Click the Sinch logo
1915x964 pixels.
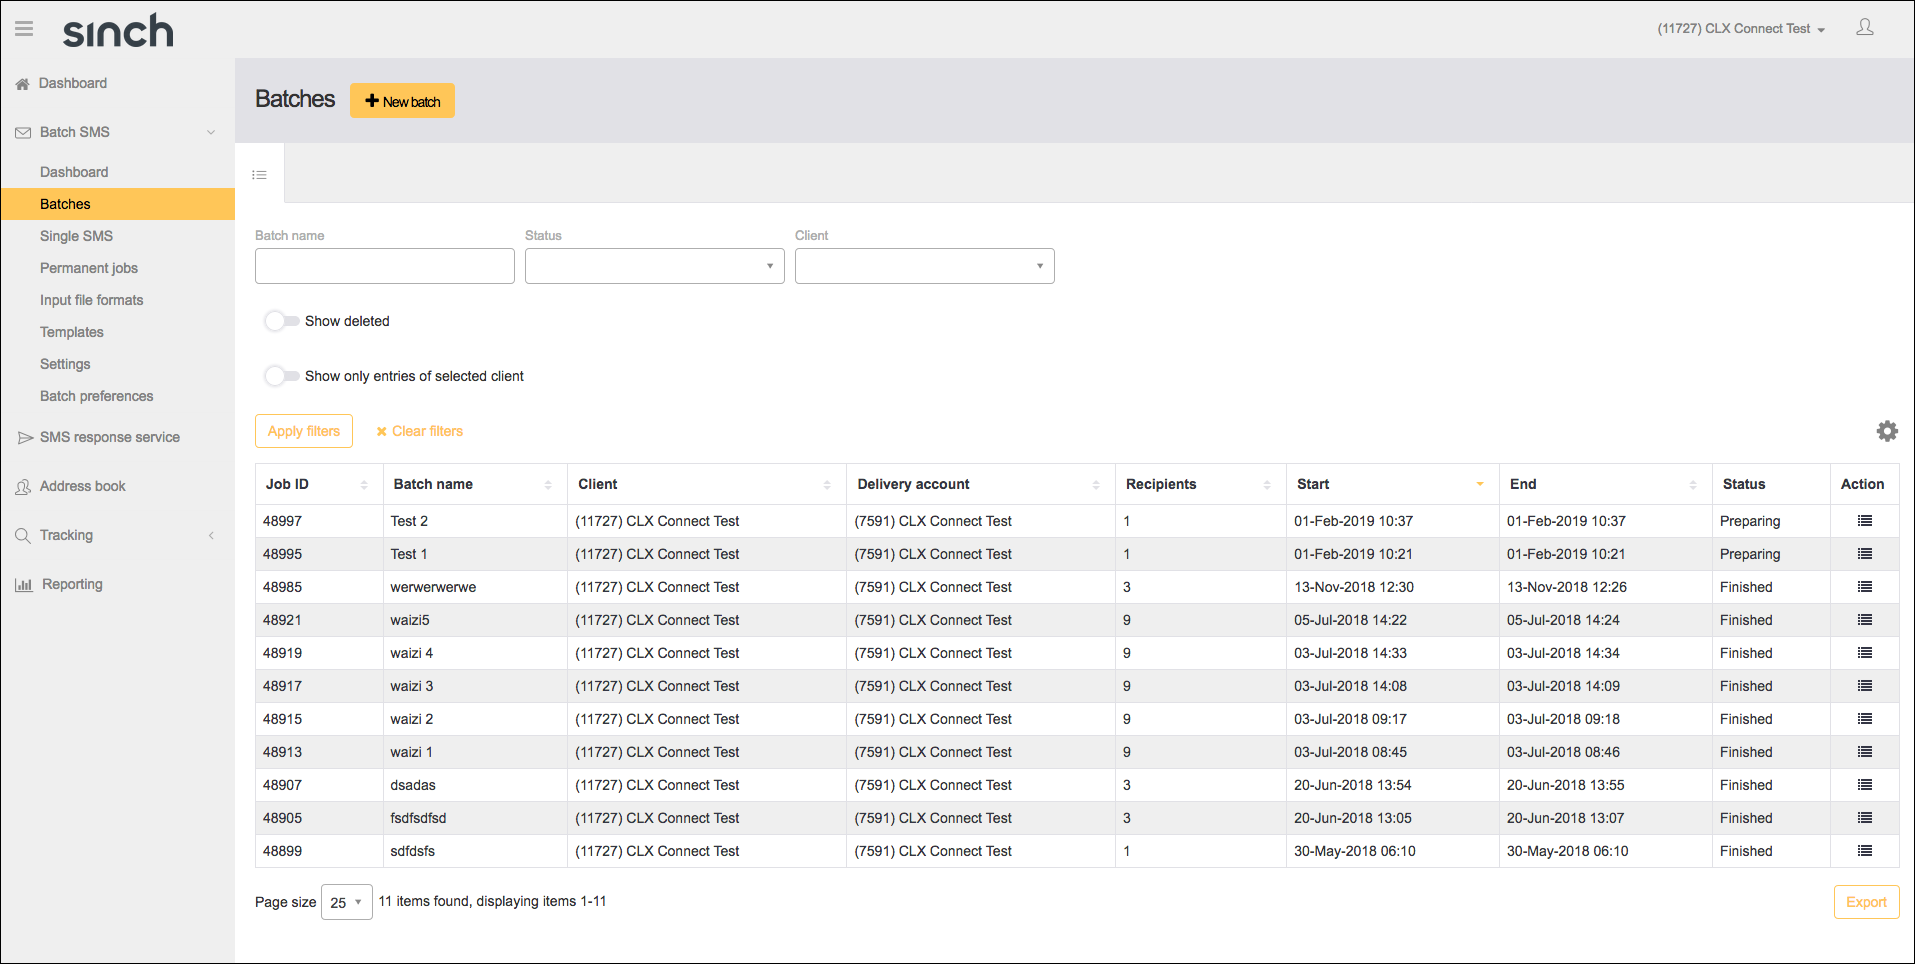(117, 30)
